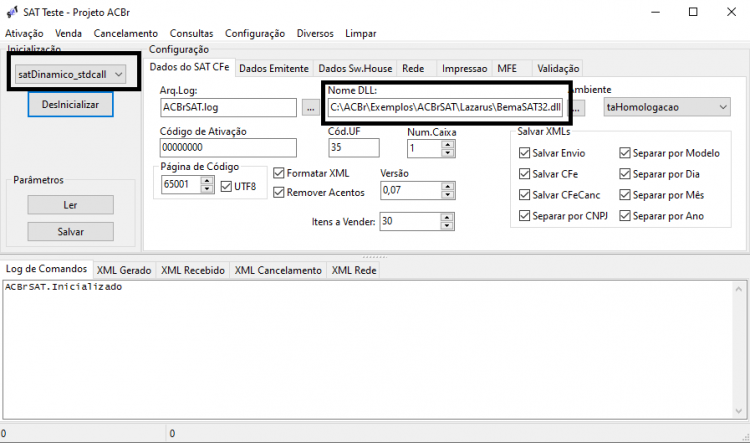Click the browse button next to Arq.Log field
Image resolution: width=750 pixels, height=443 pixels.
310,108
